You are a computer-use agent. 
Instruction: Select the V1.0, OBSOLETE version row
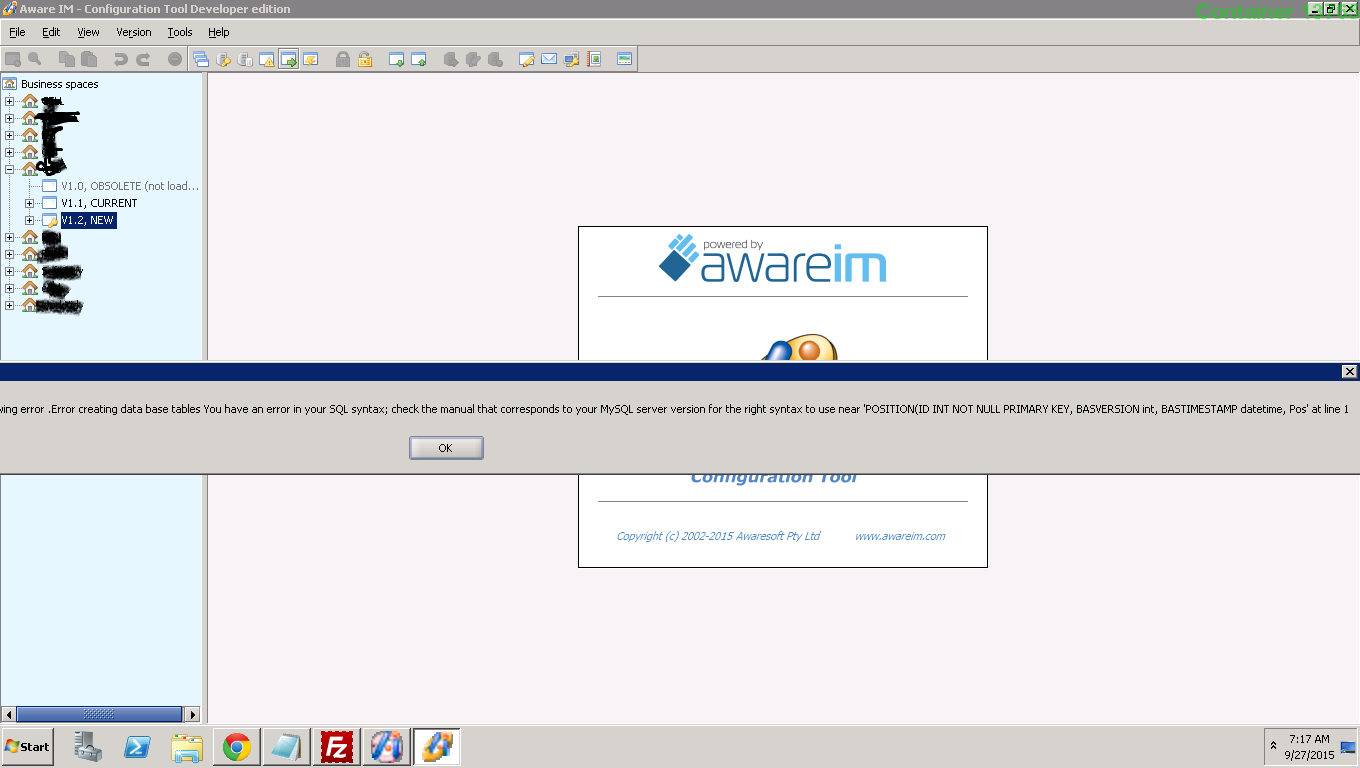129,186
